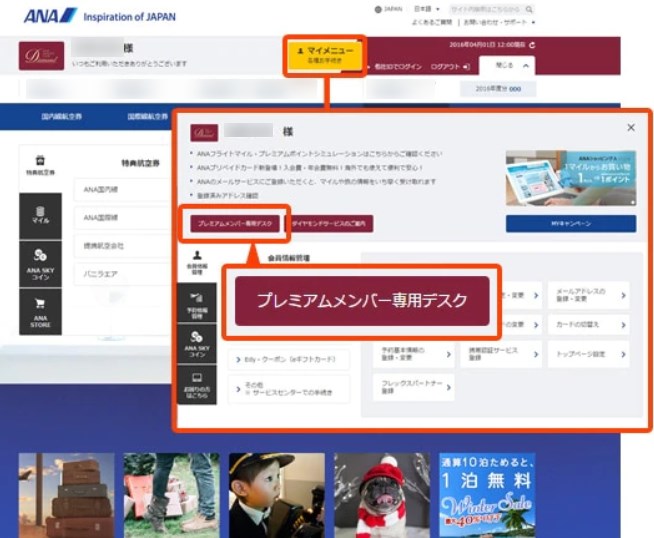Click the 2016年度分 button
Image resolution: width=654 pixels, height=538 pixels.
click(498, 89)
